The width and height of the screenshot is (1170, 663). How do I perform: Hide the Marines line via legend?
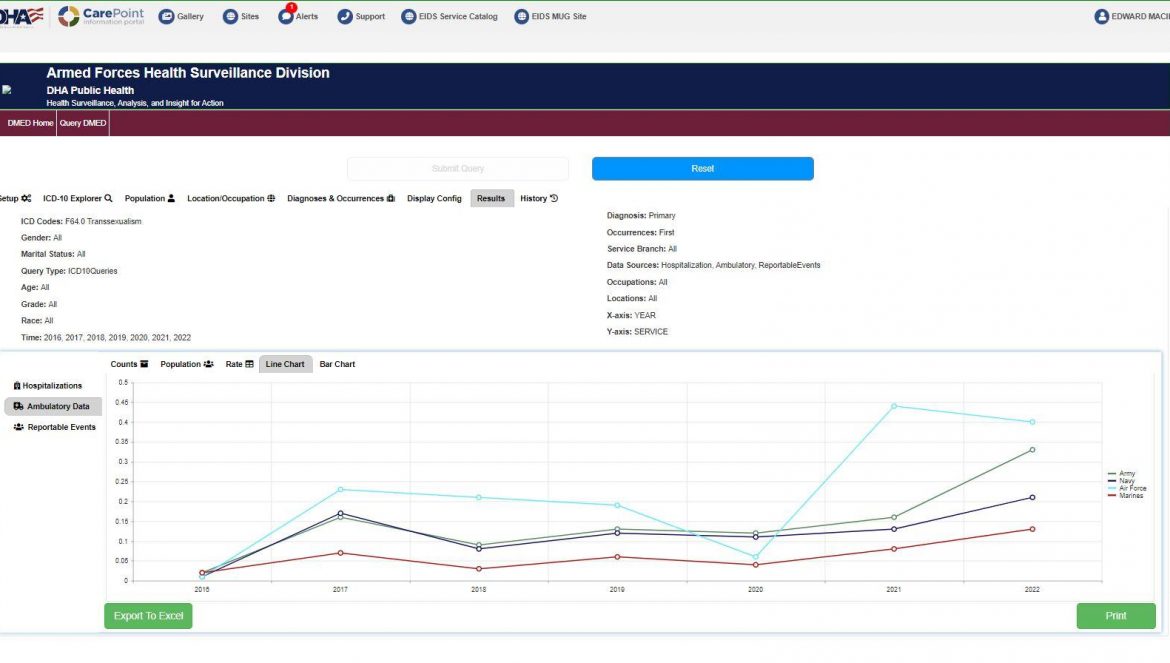pyautogui.click(x=1128, y=495)
